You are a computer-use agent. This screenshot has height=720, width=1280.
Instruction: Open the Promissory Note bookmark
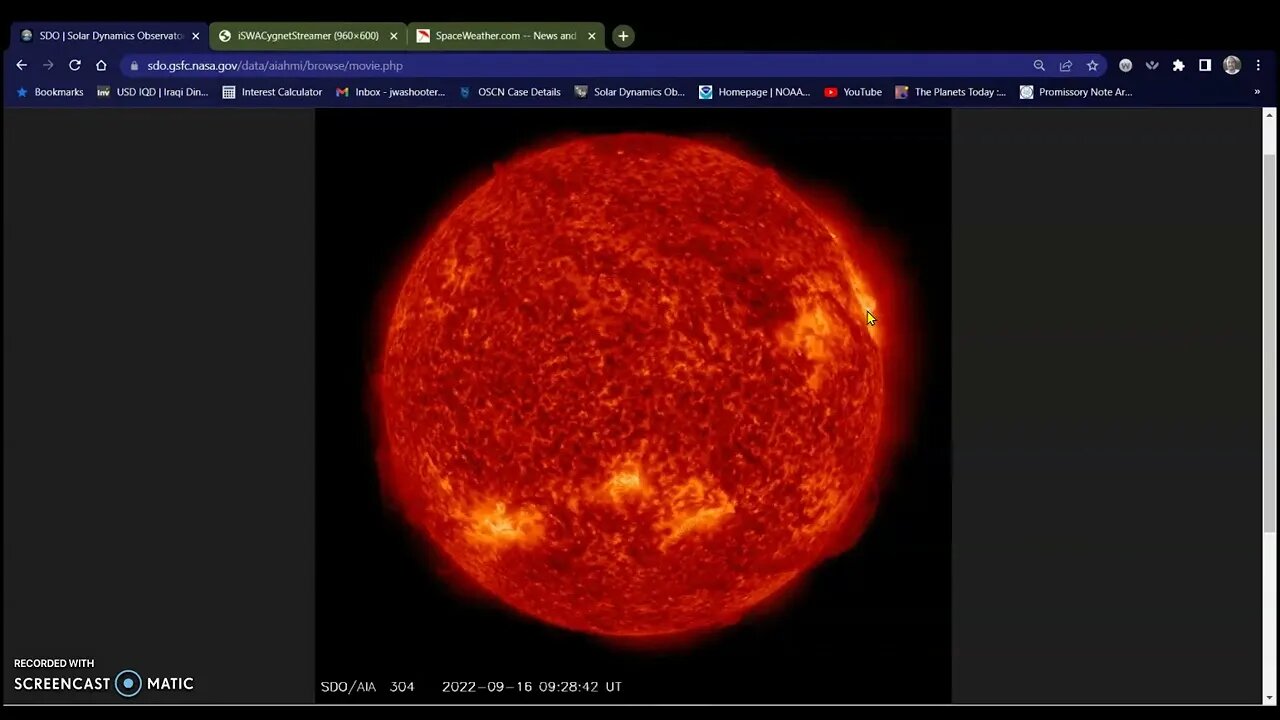tap(1076, 92)
